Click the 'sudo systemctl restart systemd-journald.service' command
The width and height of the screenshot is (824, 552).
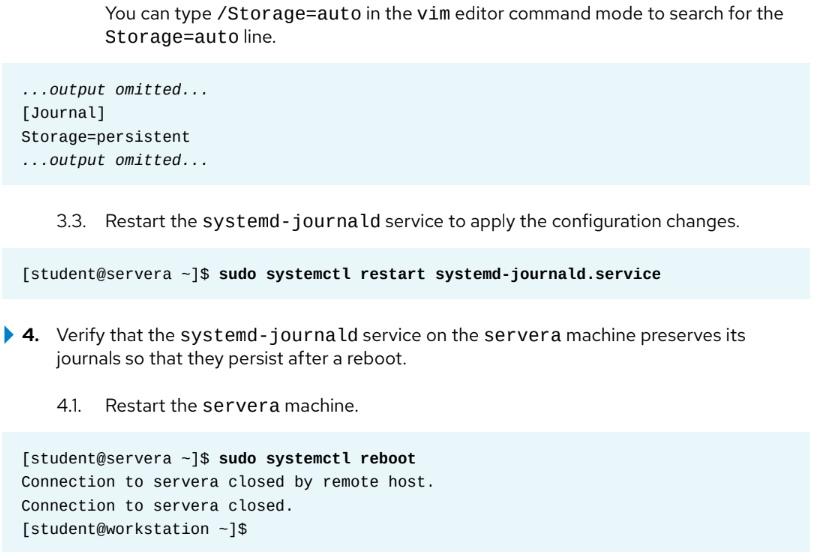(440, 274)
